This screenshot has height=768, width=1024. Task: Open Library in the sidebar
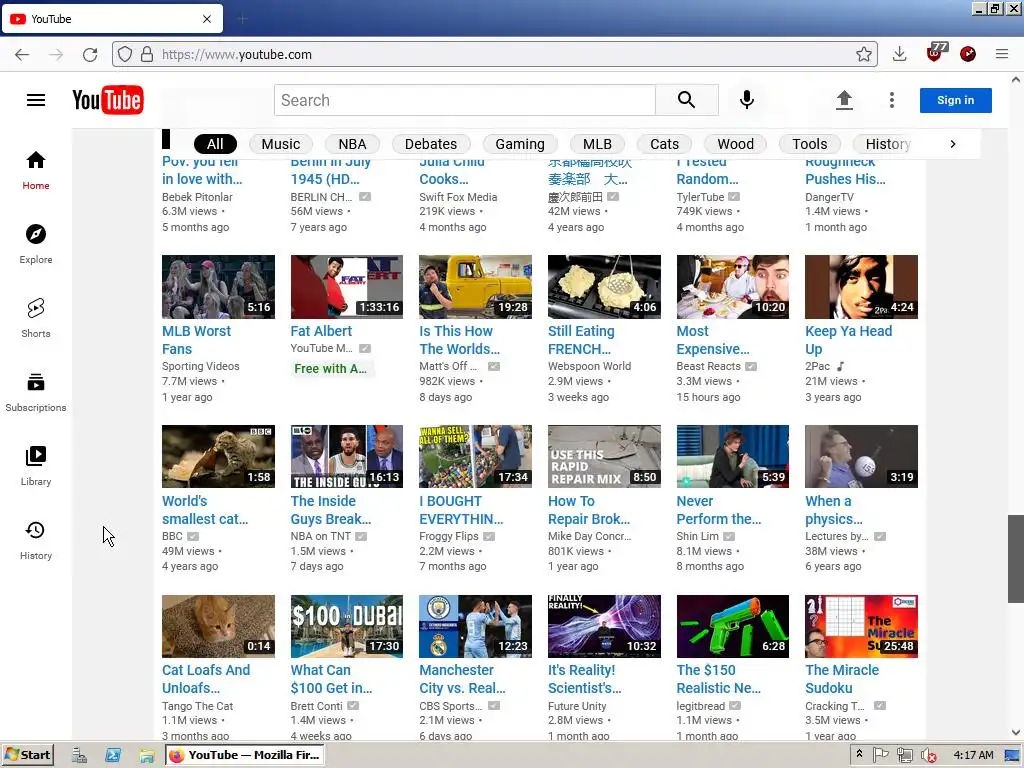click(36, 466)
